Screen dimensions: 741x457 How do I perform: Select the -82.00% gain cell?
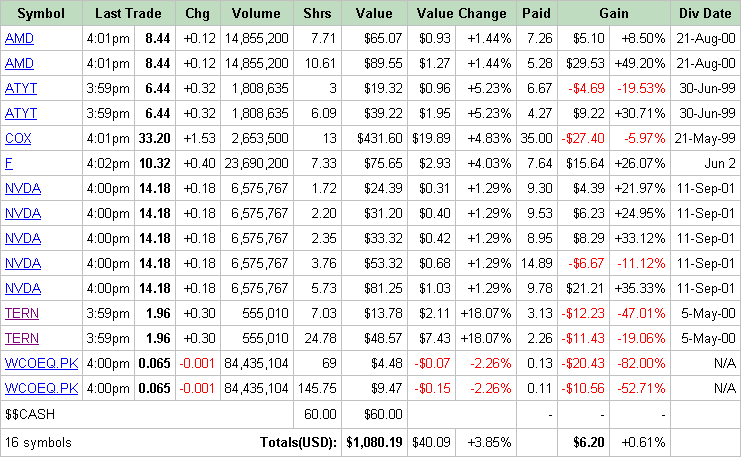[x=641, y=363]
